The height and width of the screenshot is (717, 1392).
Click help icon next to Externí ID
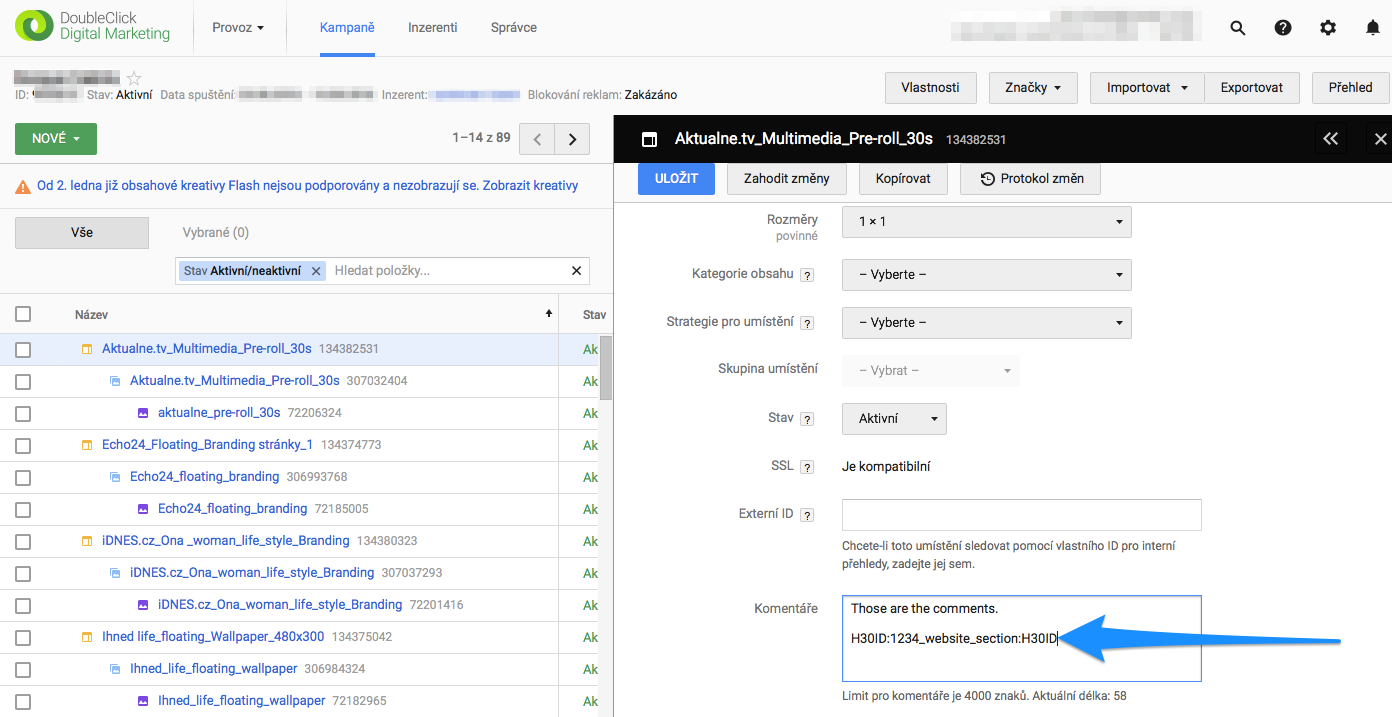point(807,515)
